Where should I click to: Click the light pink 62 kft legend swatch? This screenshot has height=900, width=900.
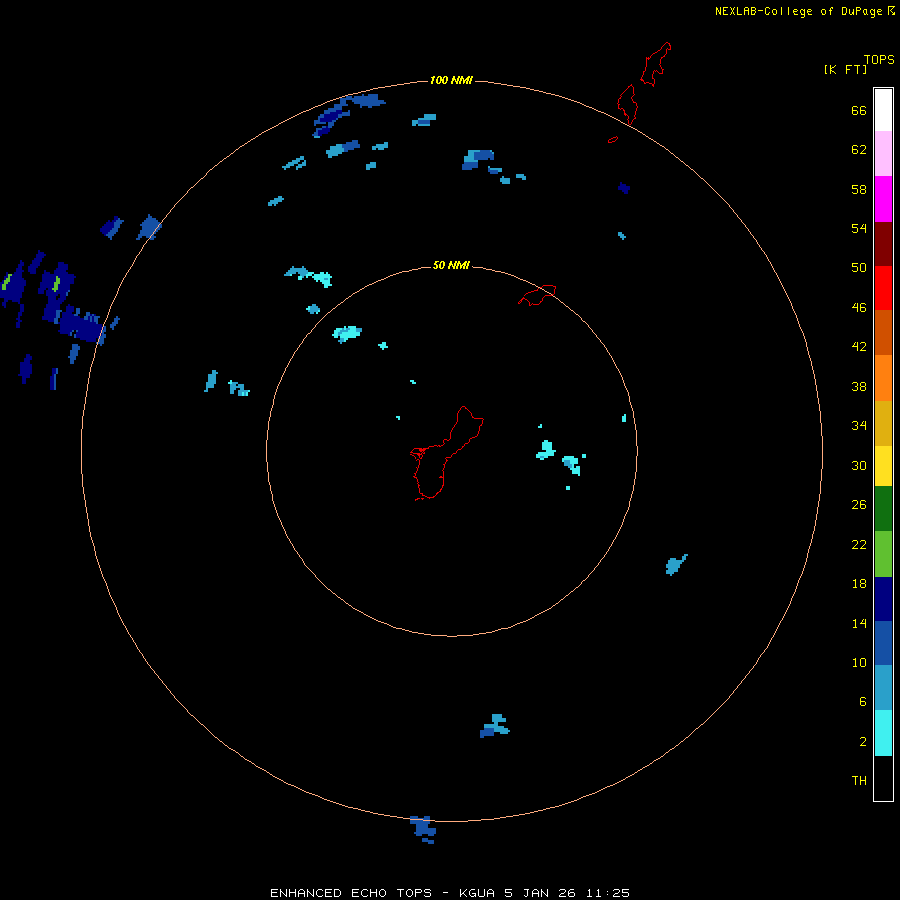[883, 154]
